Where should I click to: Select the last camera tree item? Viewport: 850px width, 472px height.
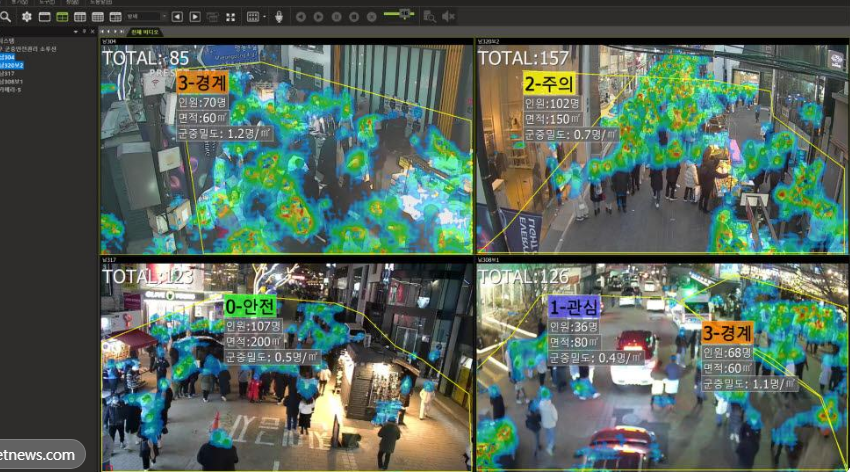tap(10, 89)
